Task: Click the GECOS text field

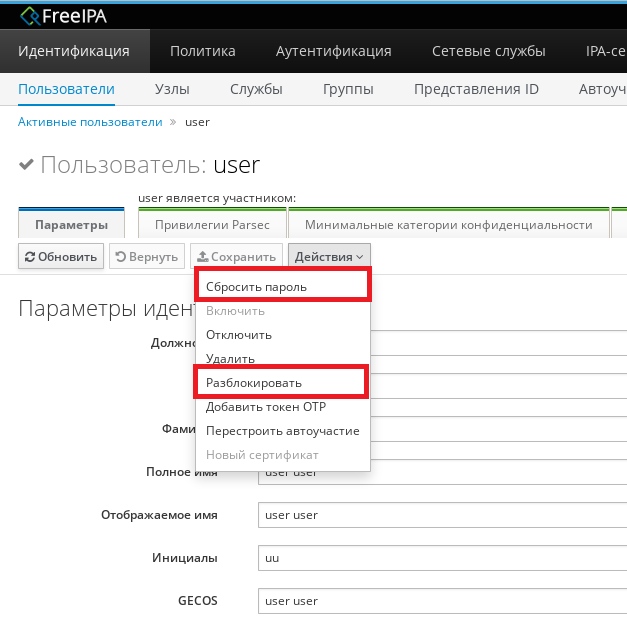Action: [x=440, y=601]
